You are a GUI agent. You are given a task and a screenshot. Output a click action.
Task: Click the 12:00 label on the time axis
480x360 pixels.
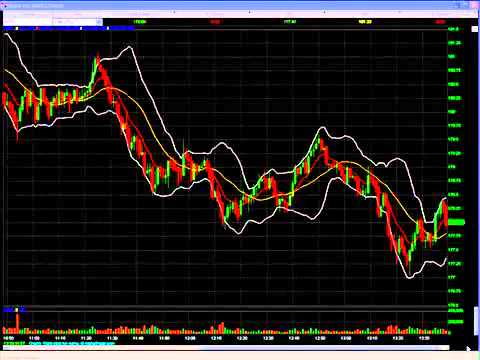point(190,338)
